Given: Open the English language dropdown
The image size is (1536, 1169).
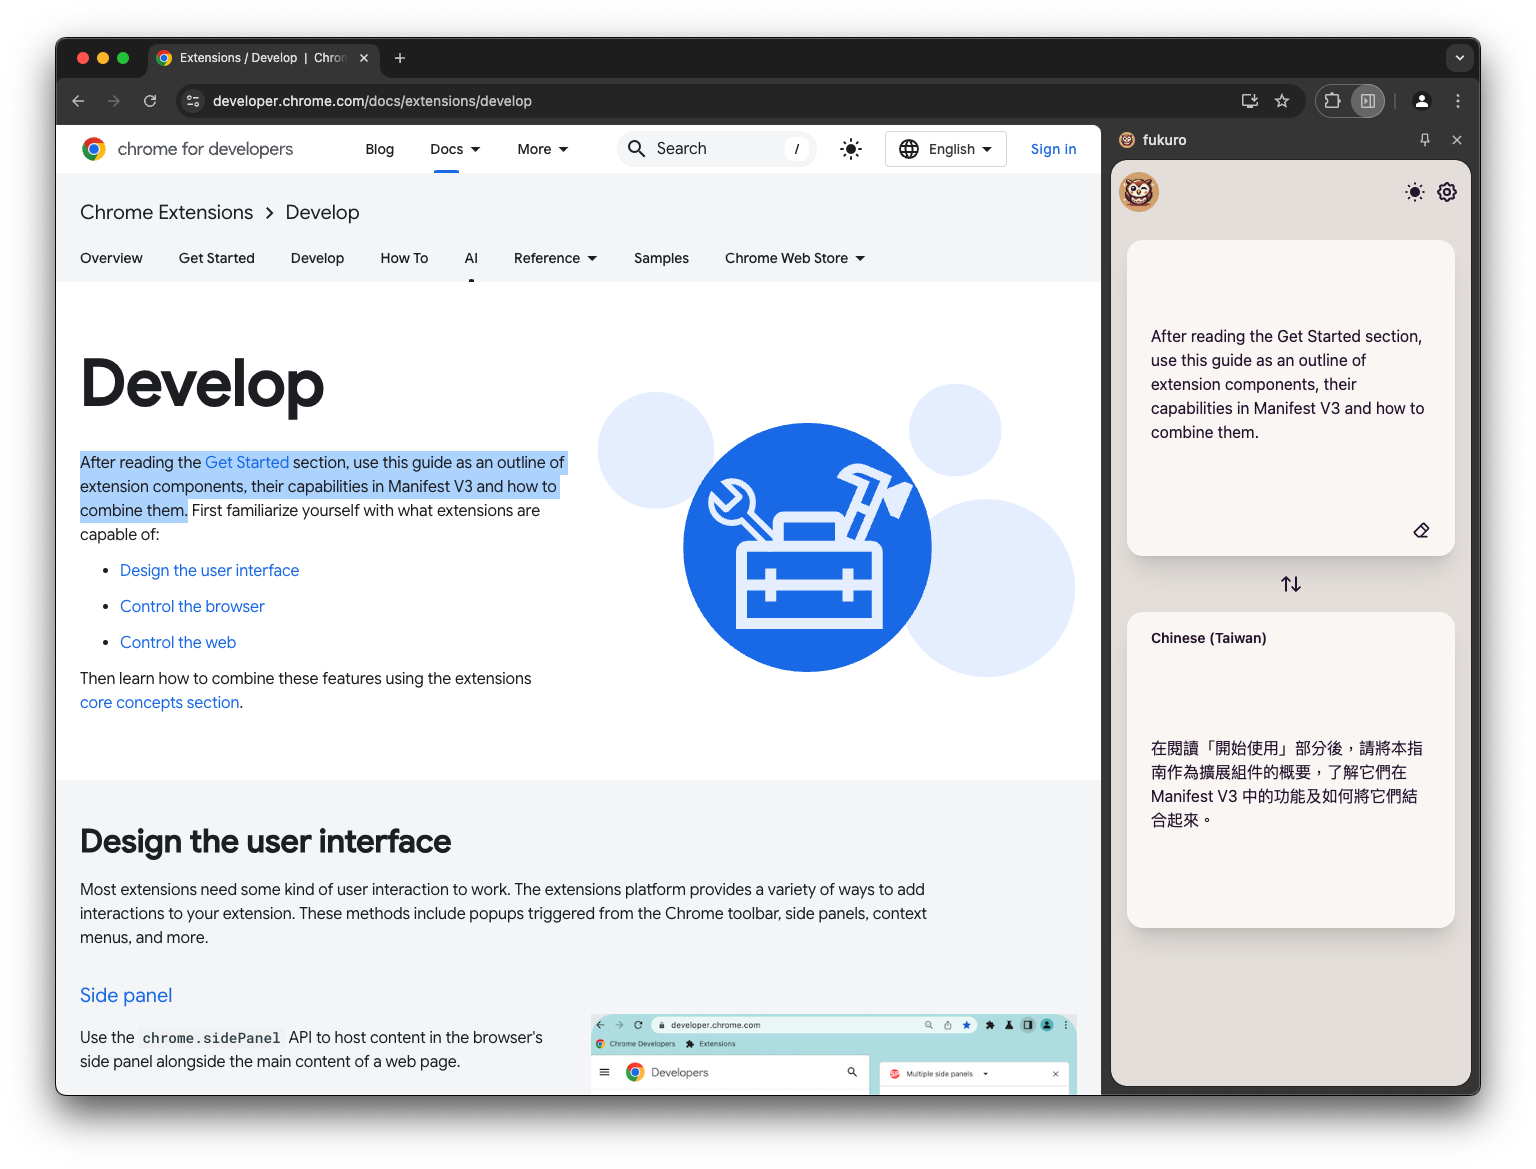Looking at the screenshot, I should click(x=946, y=149).
